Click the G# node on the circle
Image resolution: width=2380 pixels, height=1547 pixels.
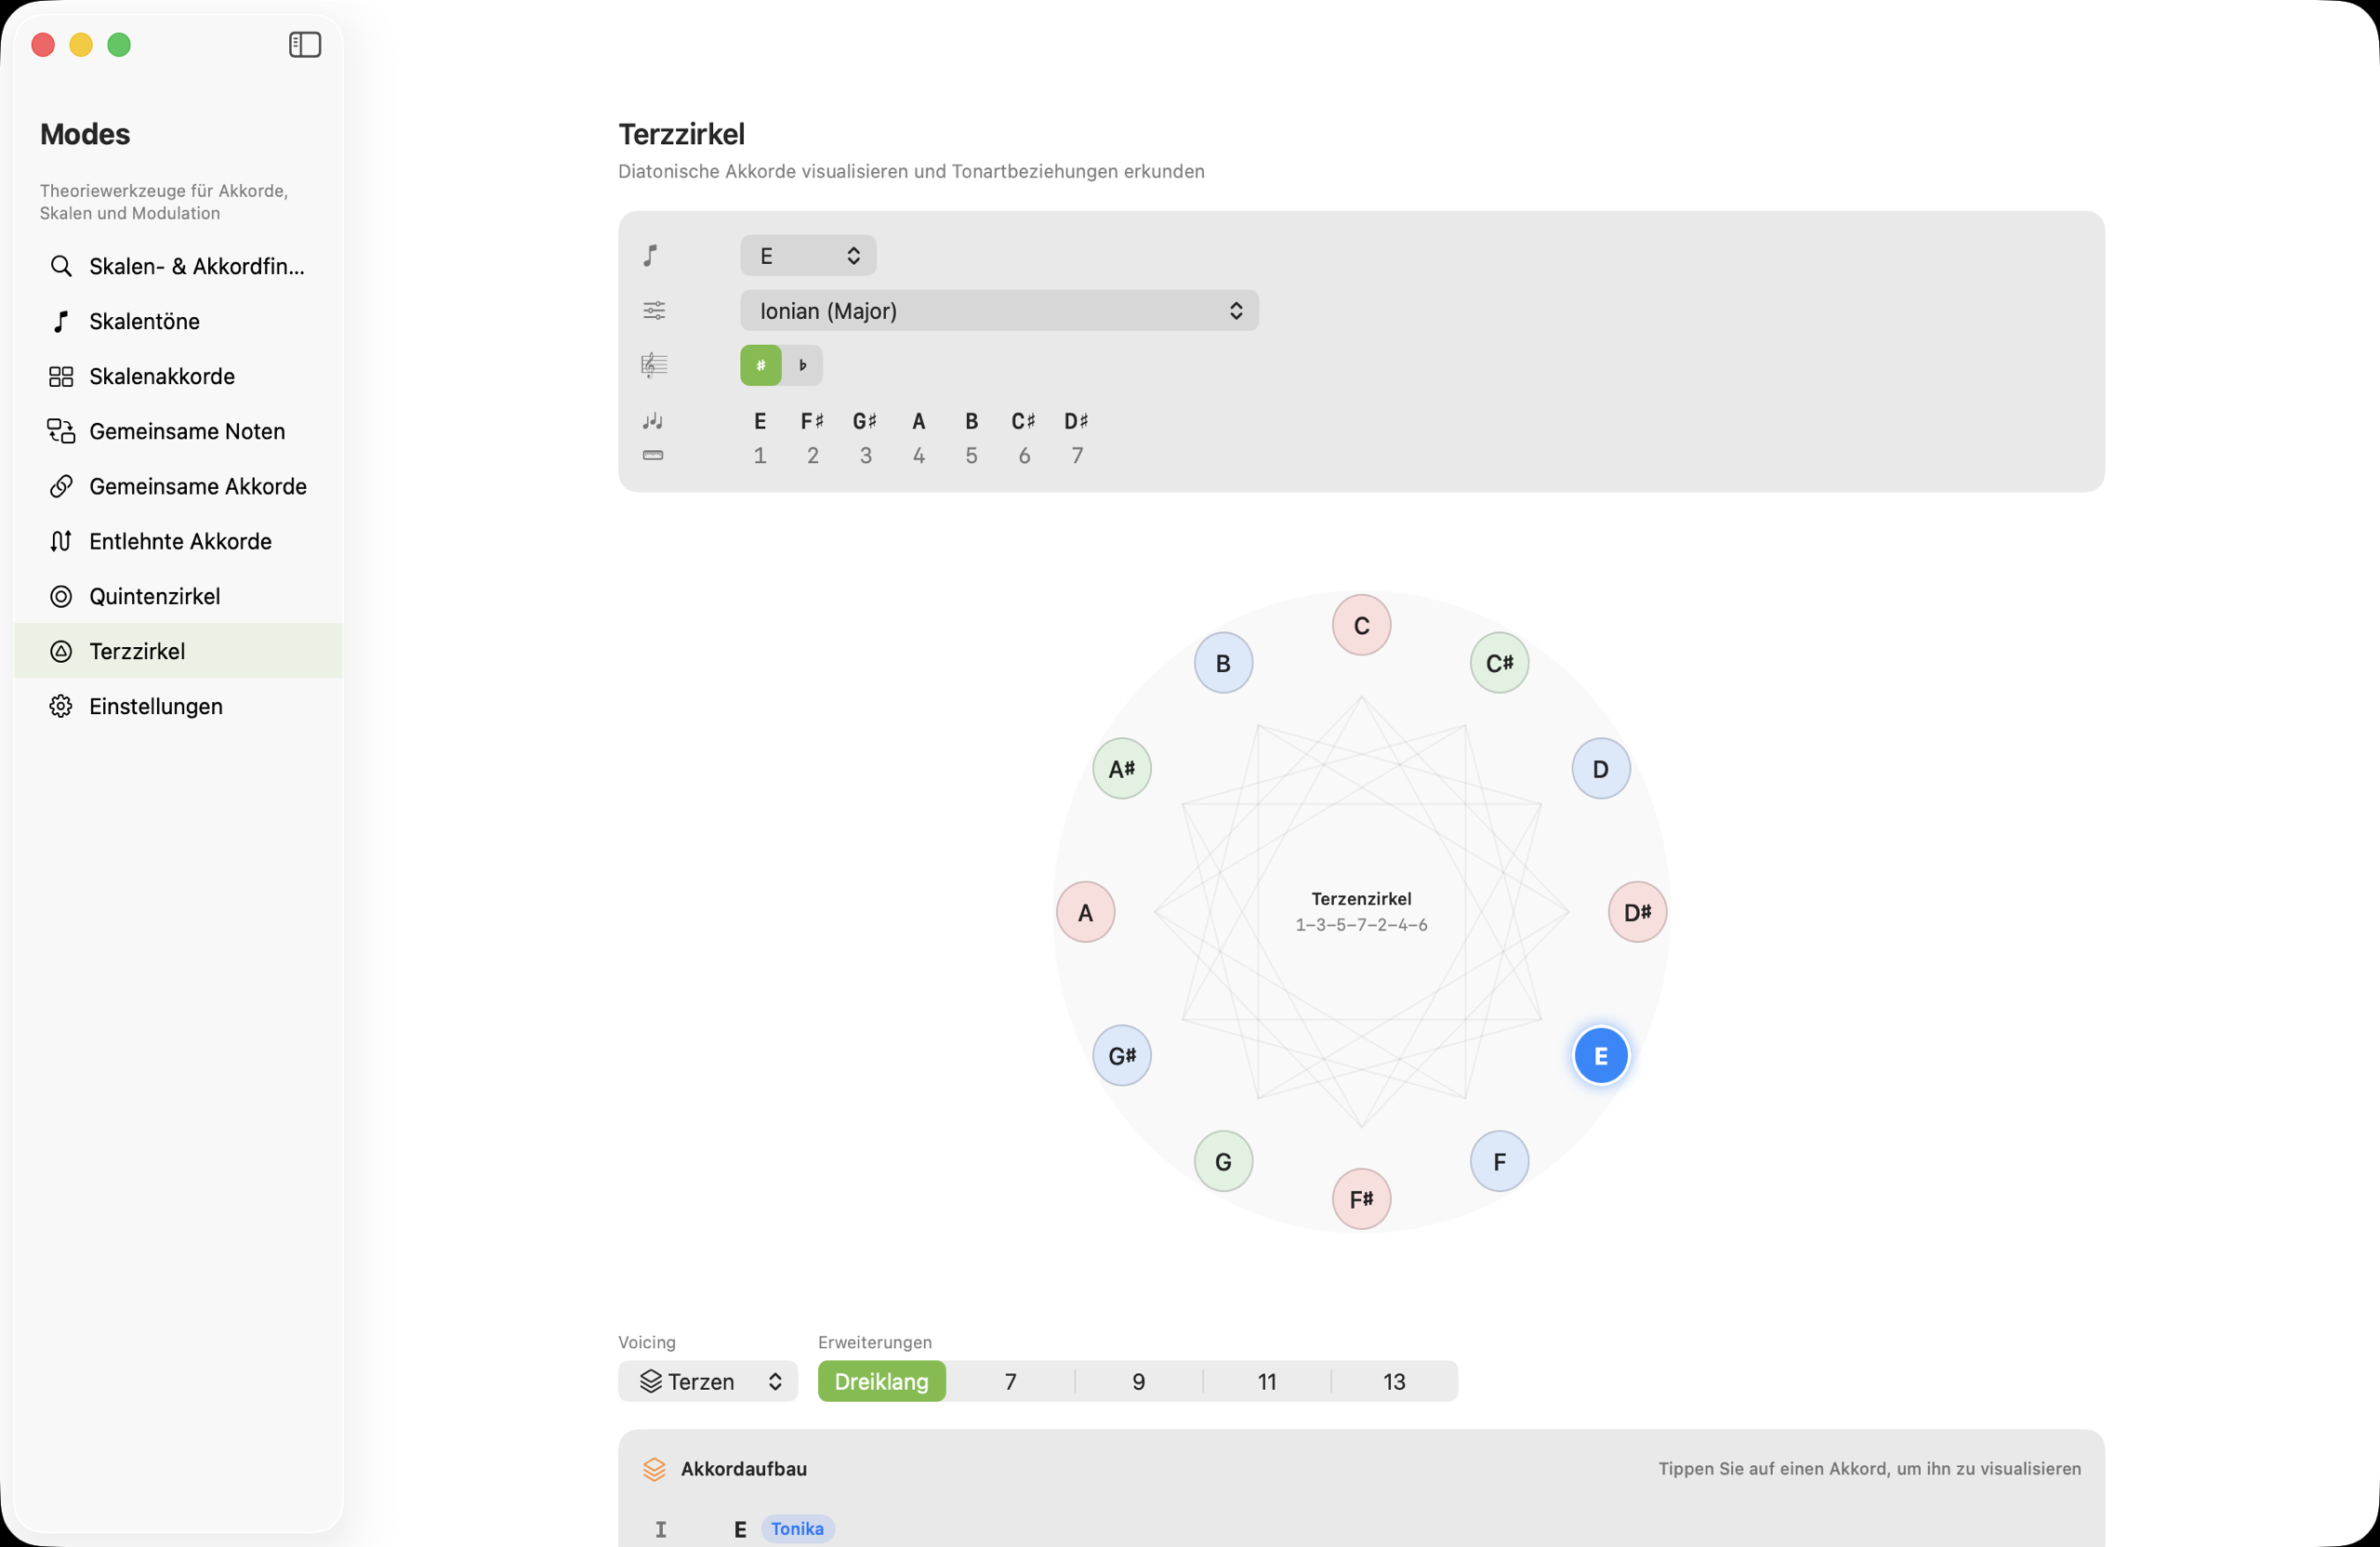pyautogui.click(x=1121, y=1055)
